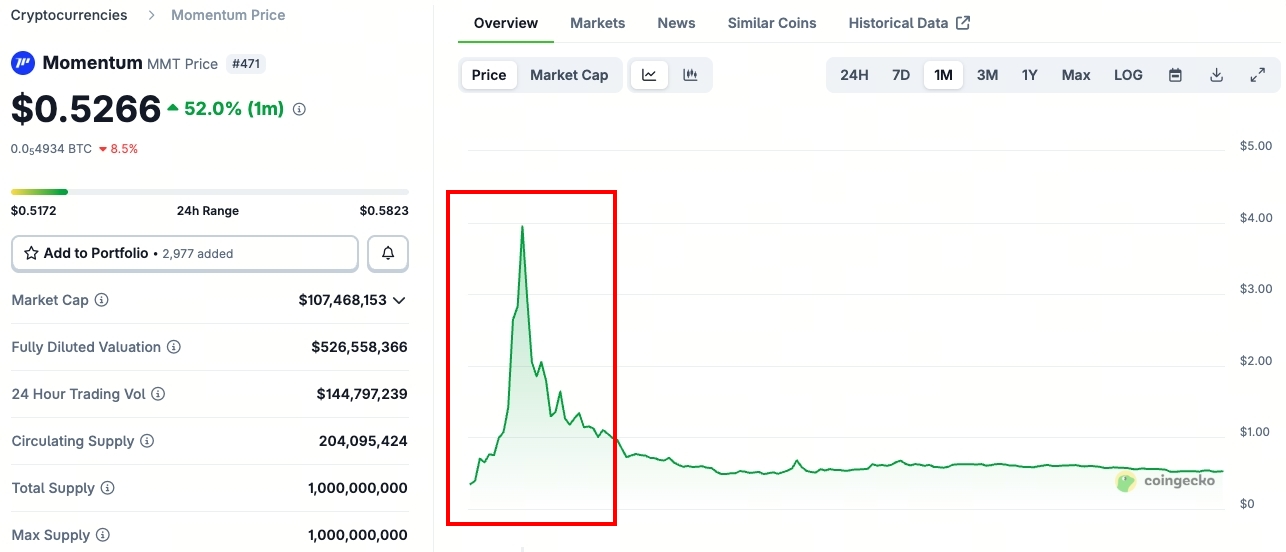Click Add to Portfolio button
This screenshot has height=552, width=1286.
click(185, 254)
